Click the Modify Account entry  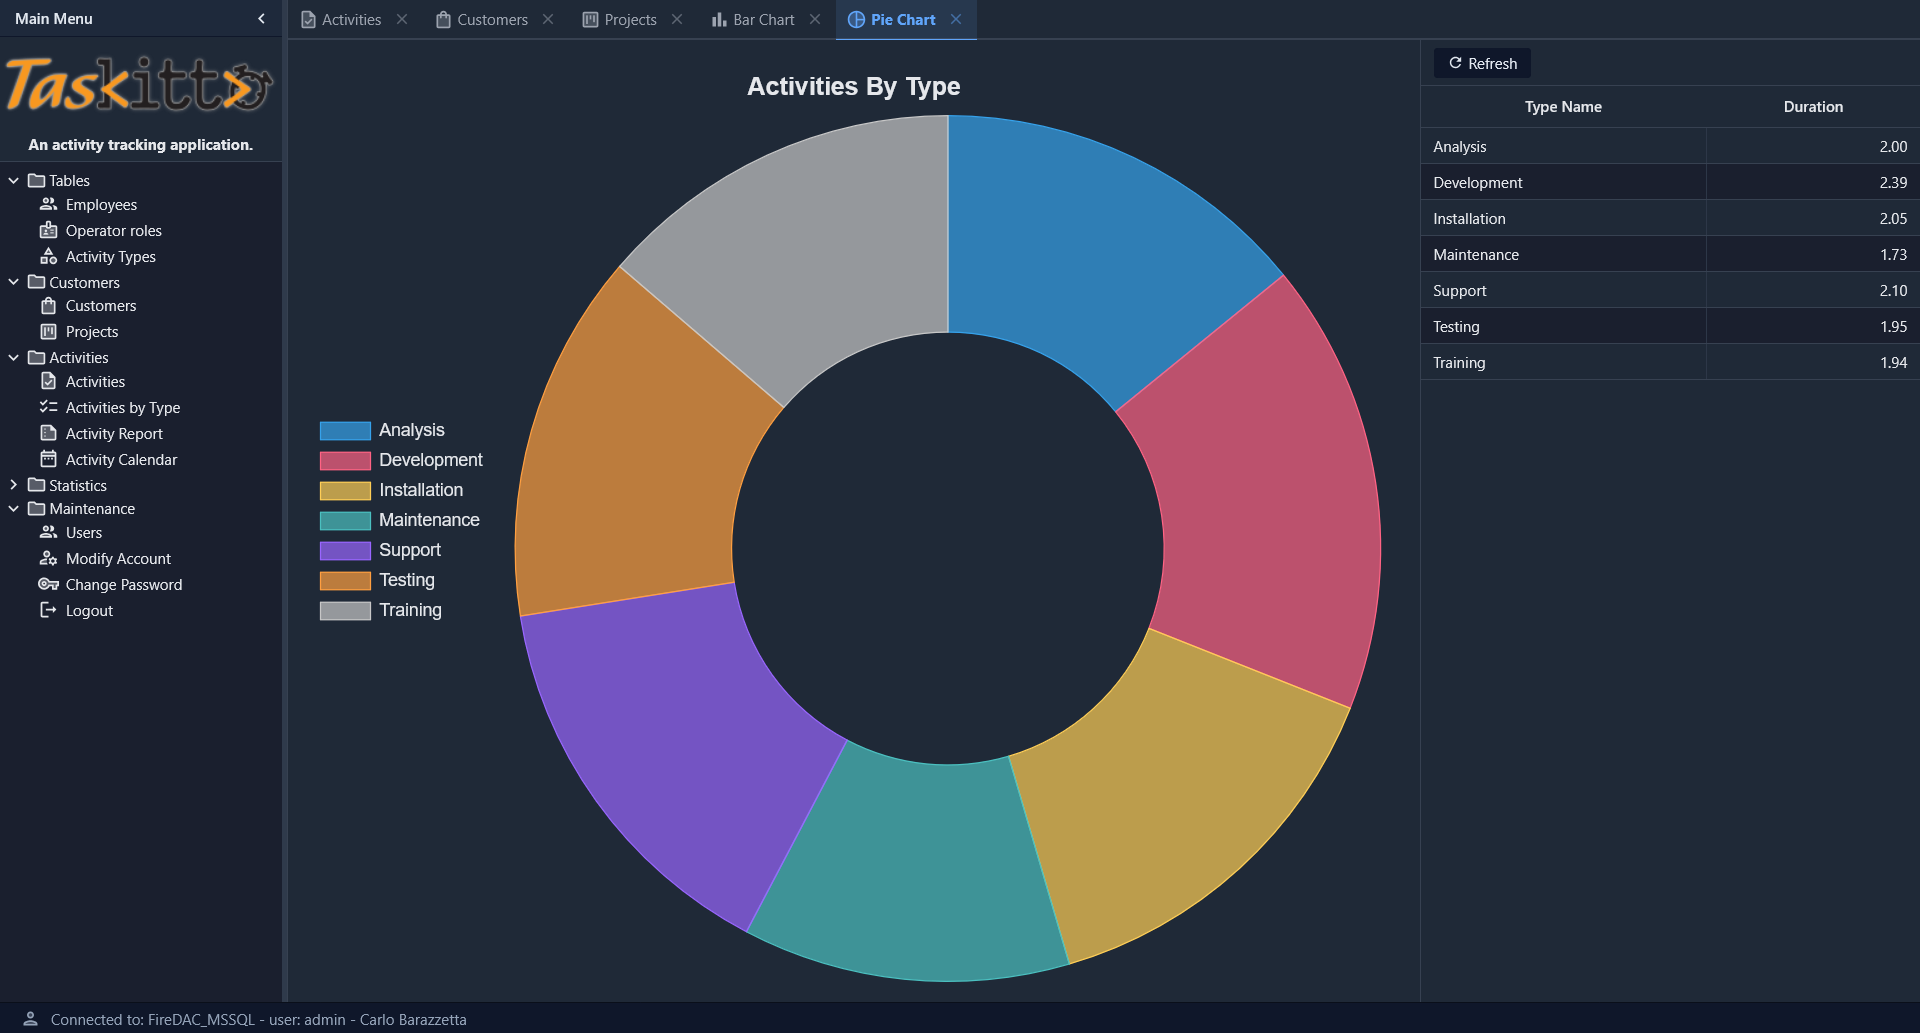[x=117, y=558]
